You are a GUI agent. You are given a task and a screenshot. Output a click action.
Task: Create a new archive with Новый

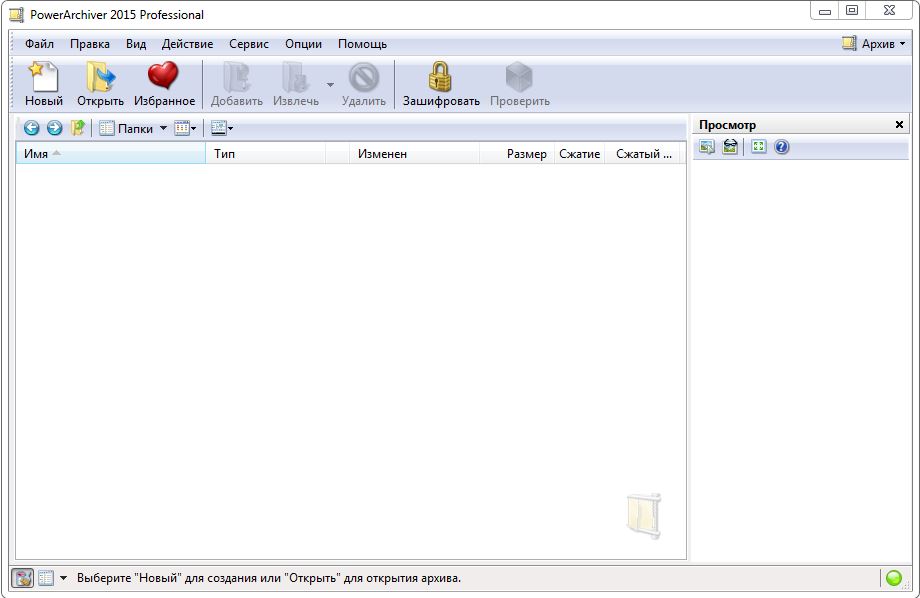[x=44, y=84]
